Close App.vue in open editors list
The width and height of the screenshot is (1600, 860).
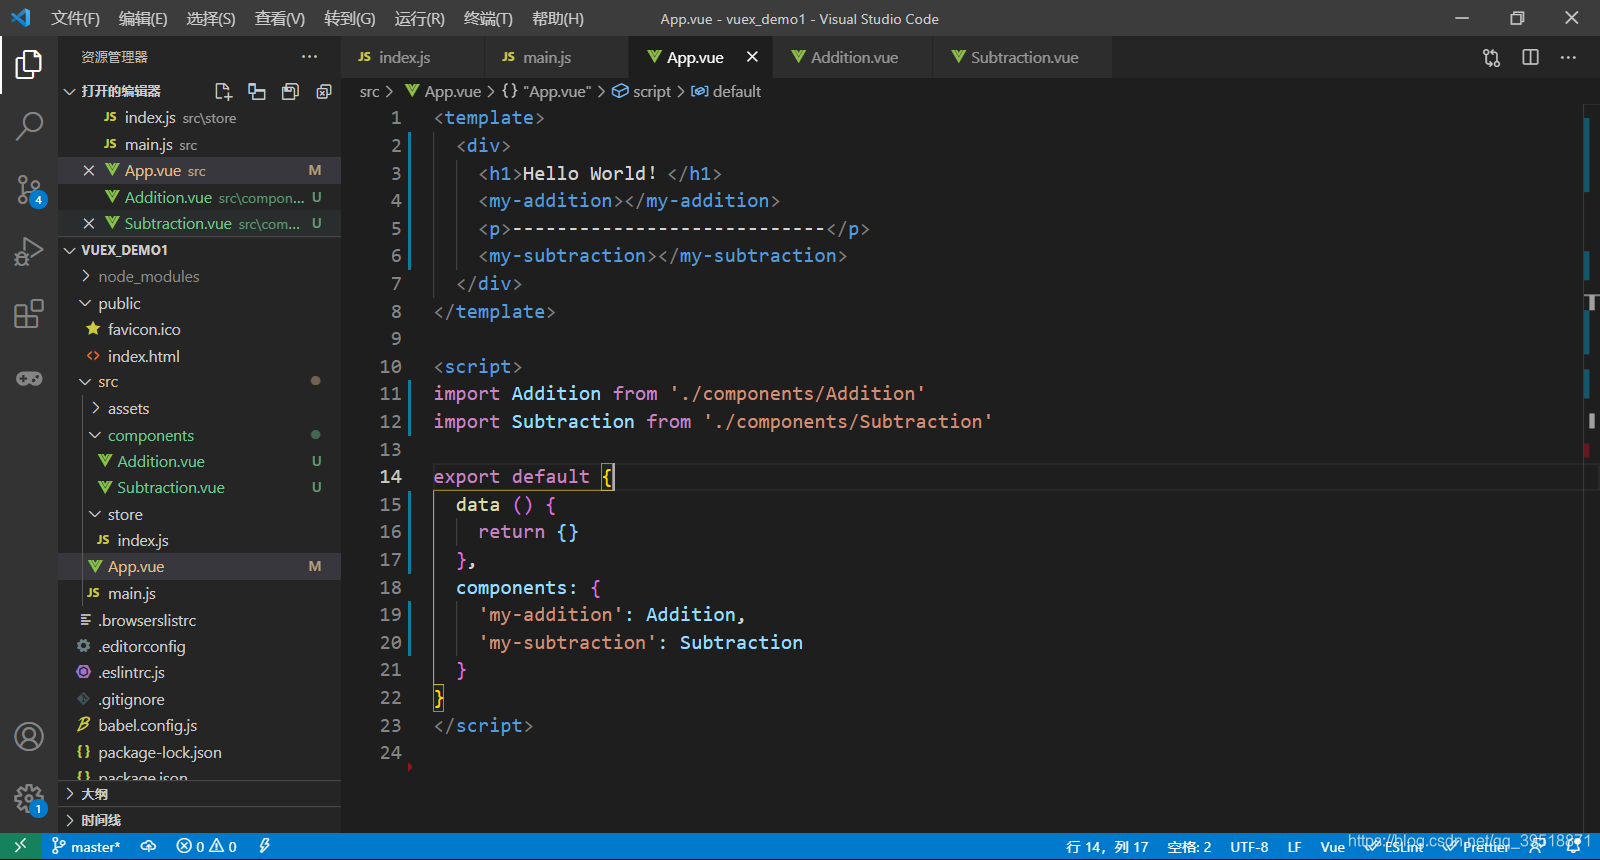click(x=89, y=171)
